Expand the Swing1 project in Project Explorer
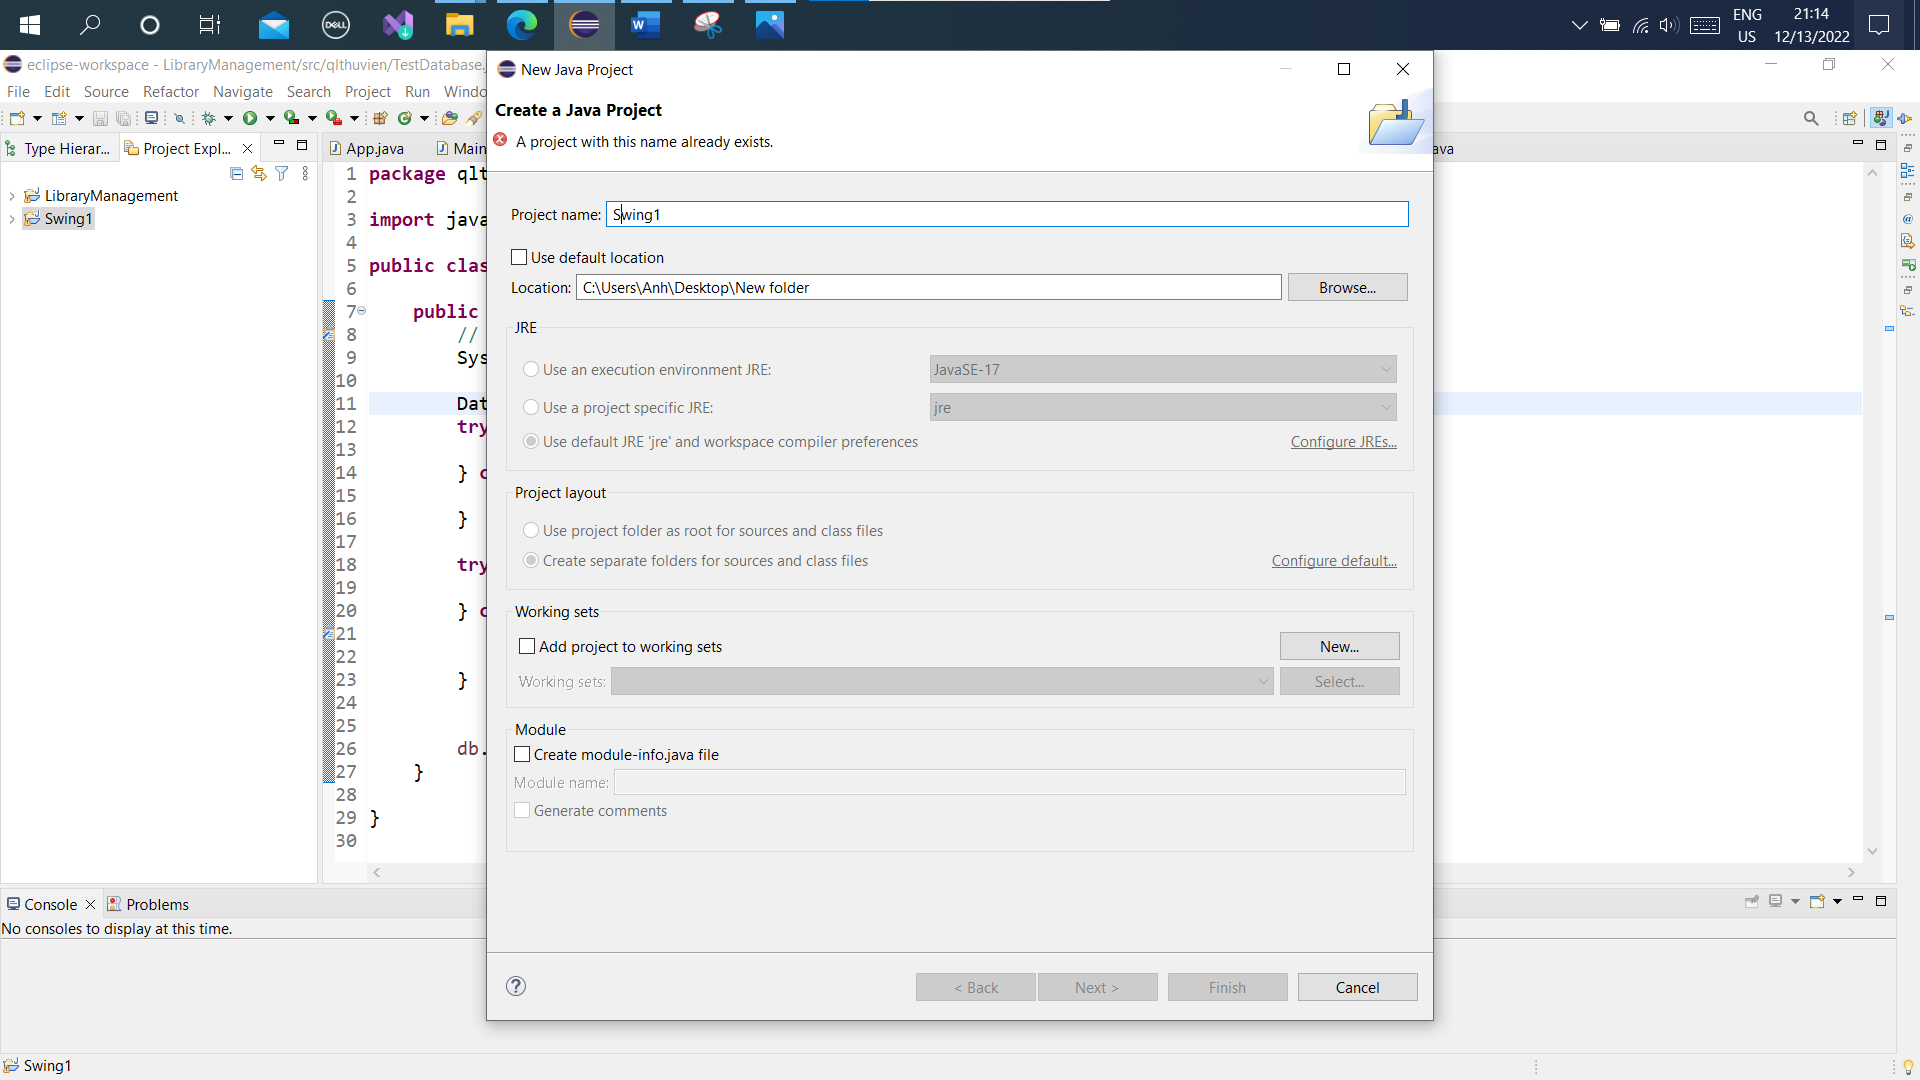The image size is (1920, 1080). tap(12, 219)
